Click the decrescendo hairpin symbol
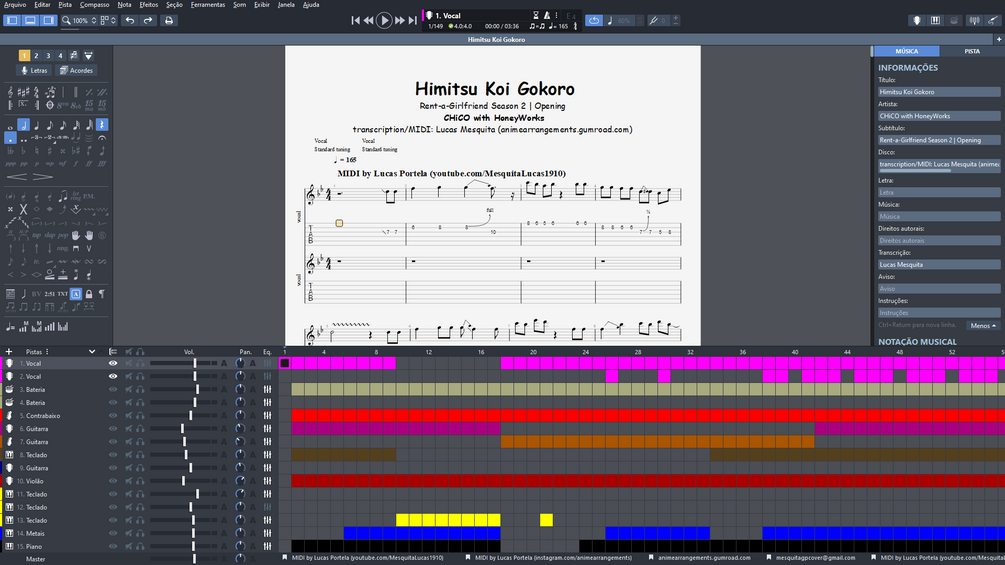The image size is (1005, 565). coord(42,177)
